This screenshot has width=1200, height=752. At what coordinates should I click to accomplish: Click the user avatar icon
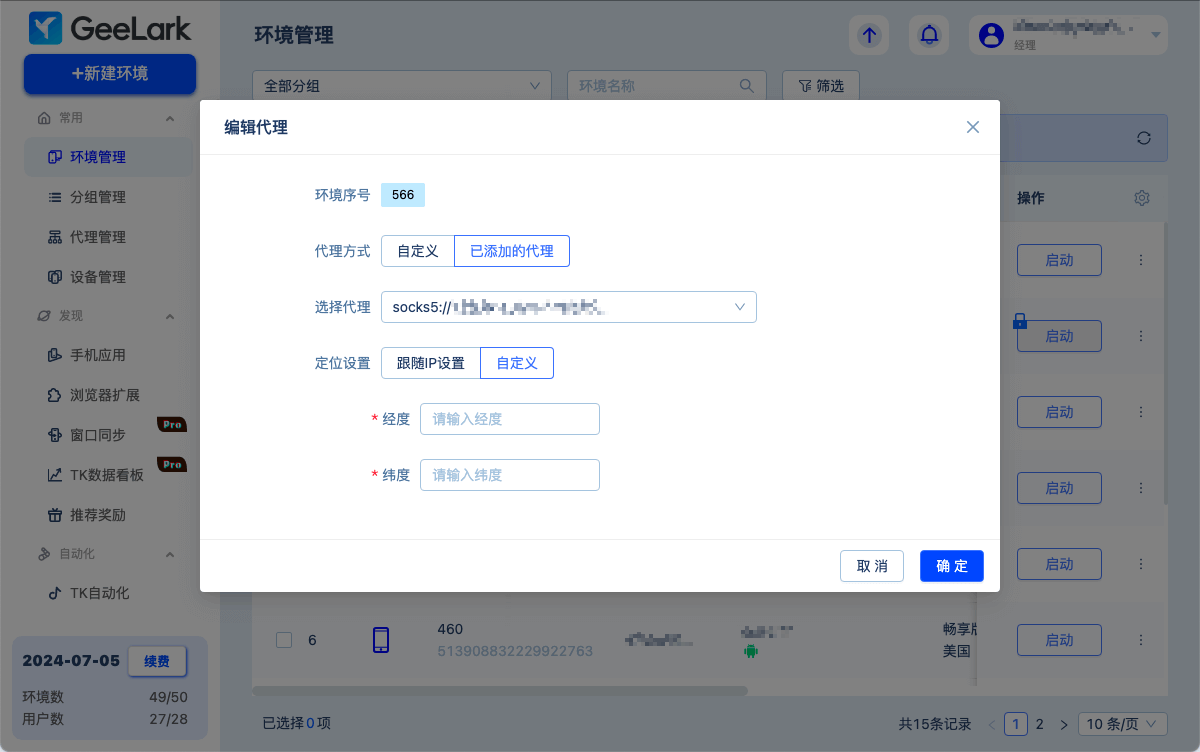[991, 36]
